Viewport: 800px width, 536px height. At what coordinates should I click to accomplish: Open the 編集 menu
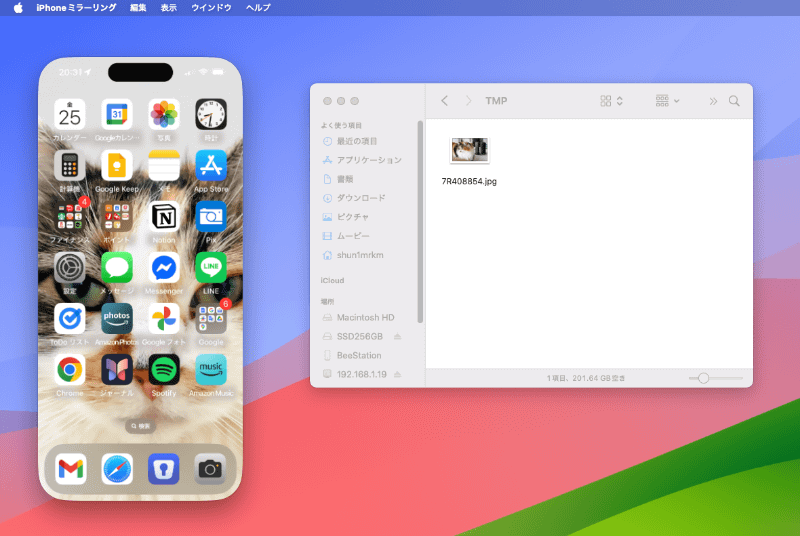(x=138, y=8)
